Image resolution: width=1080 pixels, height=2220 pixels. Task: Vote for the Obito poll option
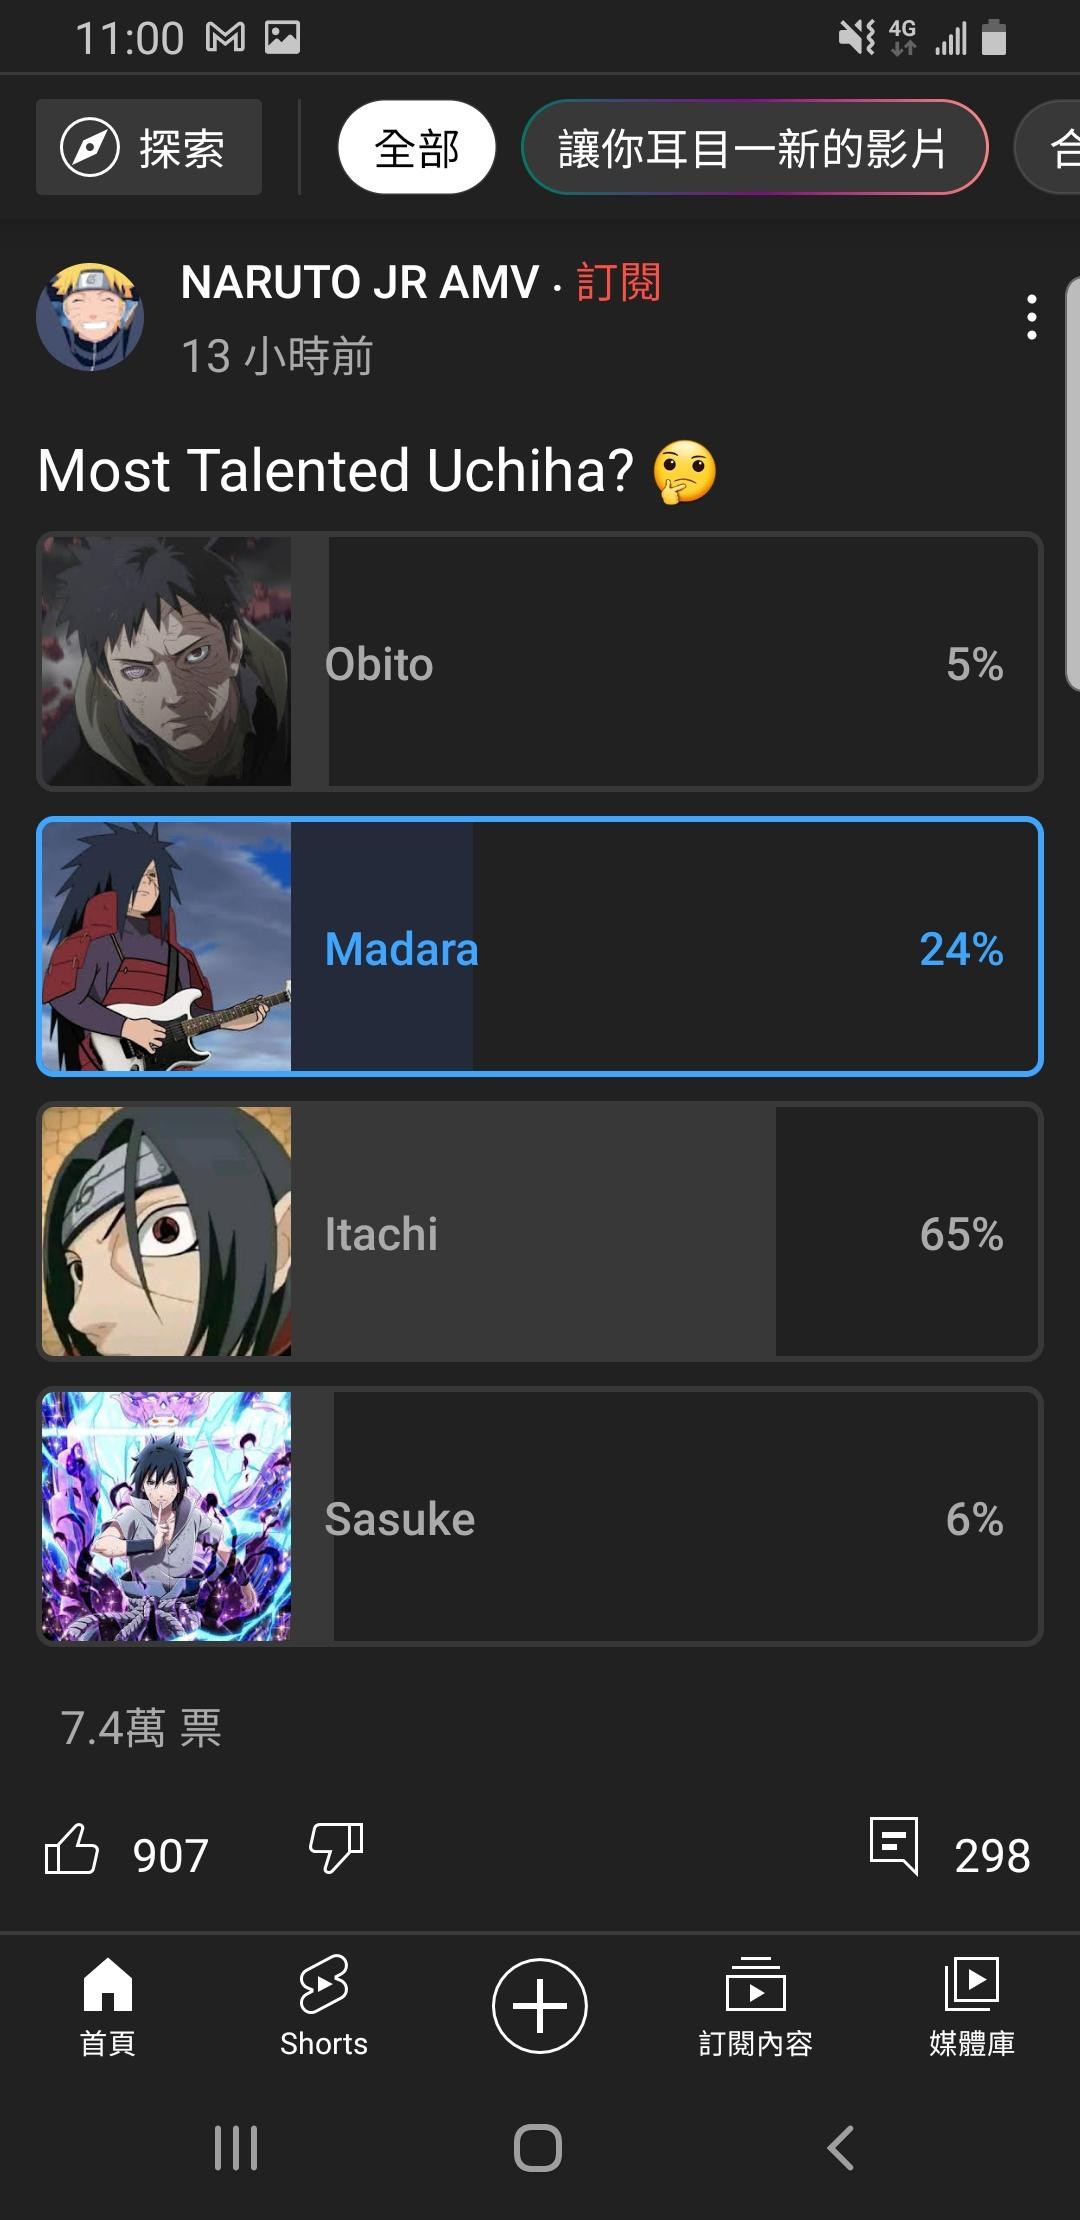point(540,662)
